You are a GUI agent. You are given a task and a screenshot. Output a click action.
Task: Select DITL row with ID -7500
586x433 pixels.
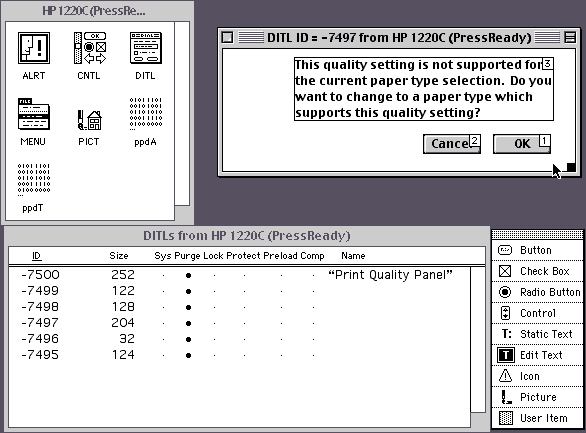[x=239, y=275]
